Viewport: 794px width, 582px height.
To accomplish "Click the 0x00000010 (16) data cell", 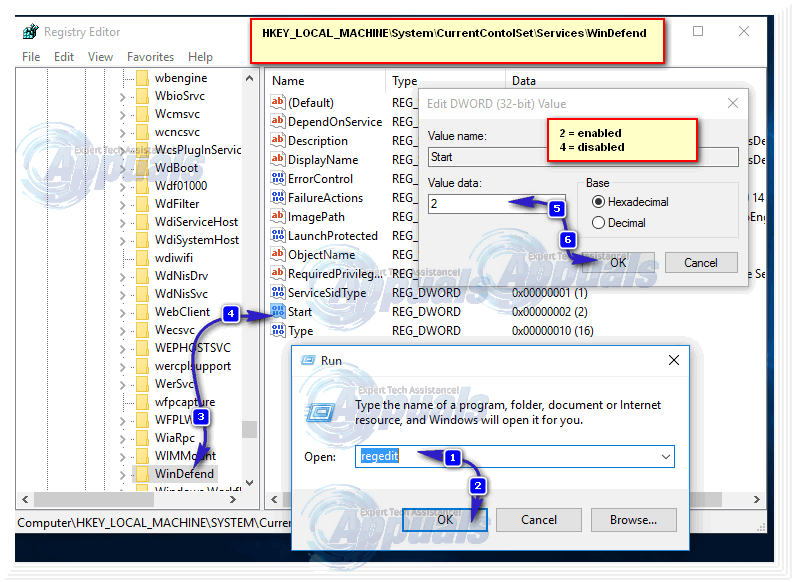I will click(x=552, y=330).
